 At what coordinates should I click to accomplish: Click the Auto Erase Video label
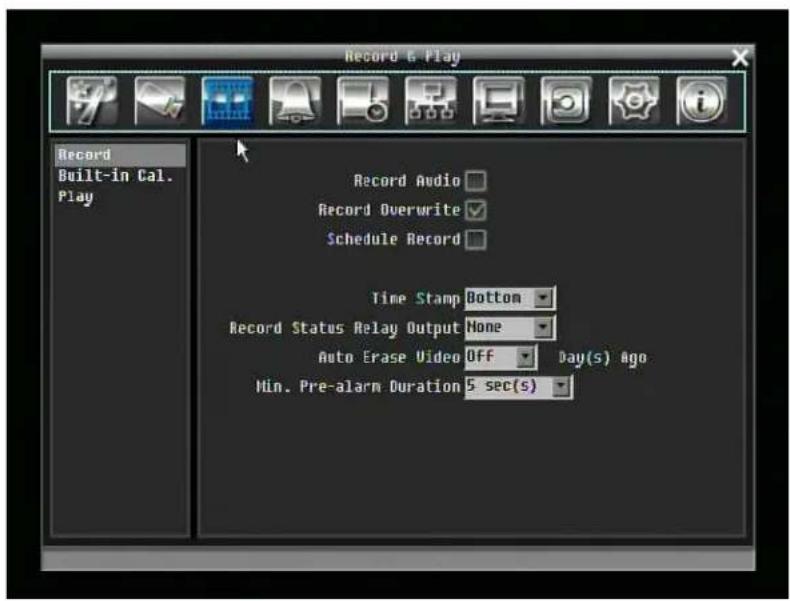pos(389,357)
